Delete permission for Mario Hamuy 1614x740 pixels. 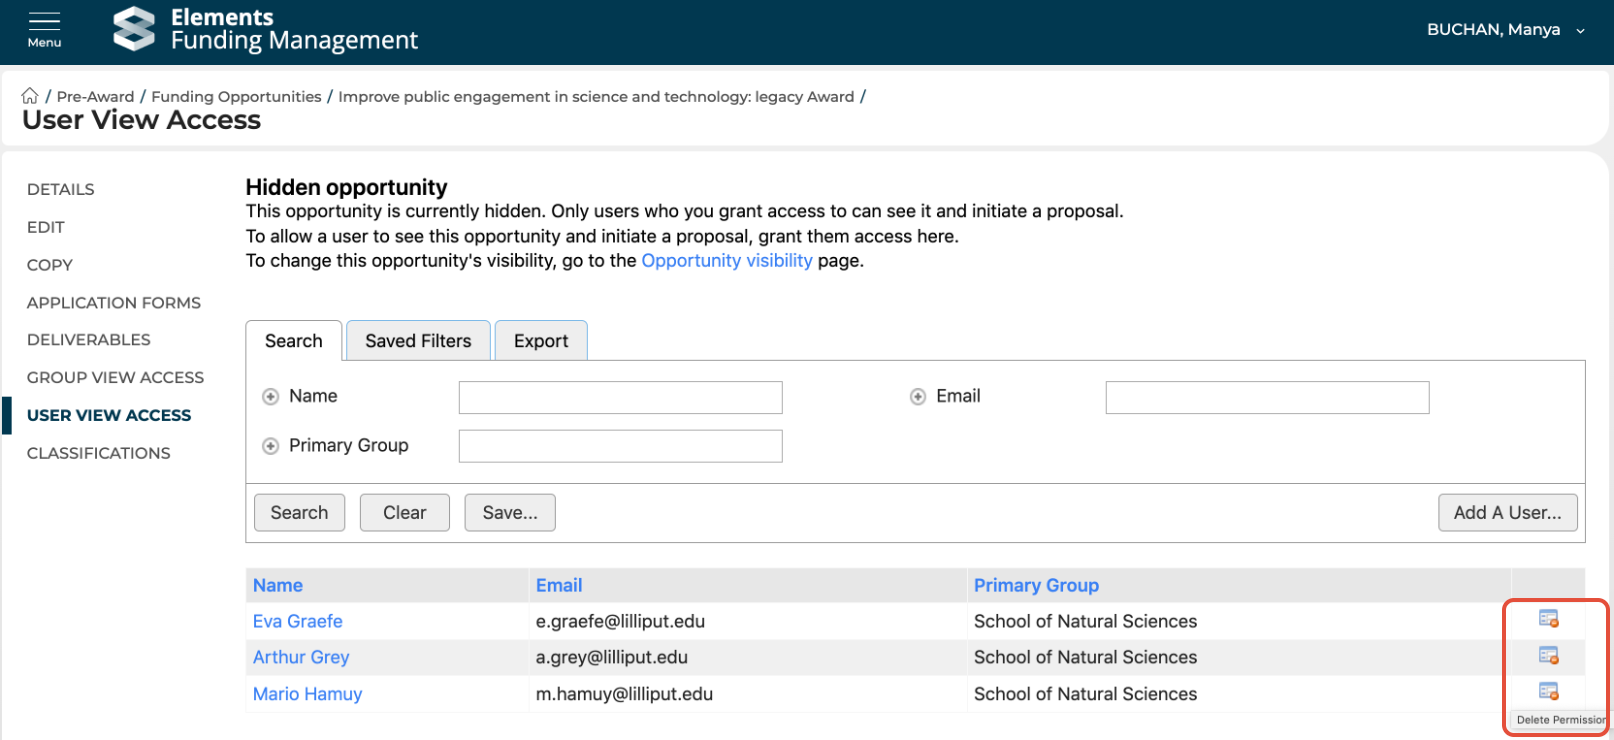click(1548, 691)
